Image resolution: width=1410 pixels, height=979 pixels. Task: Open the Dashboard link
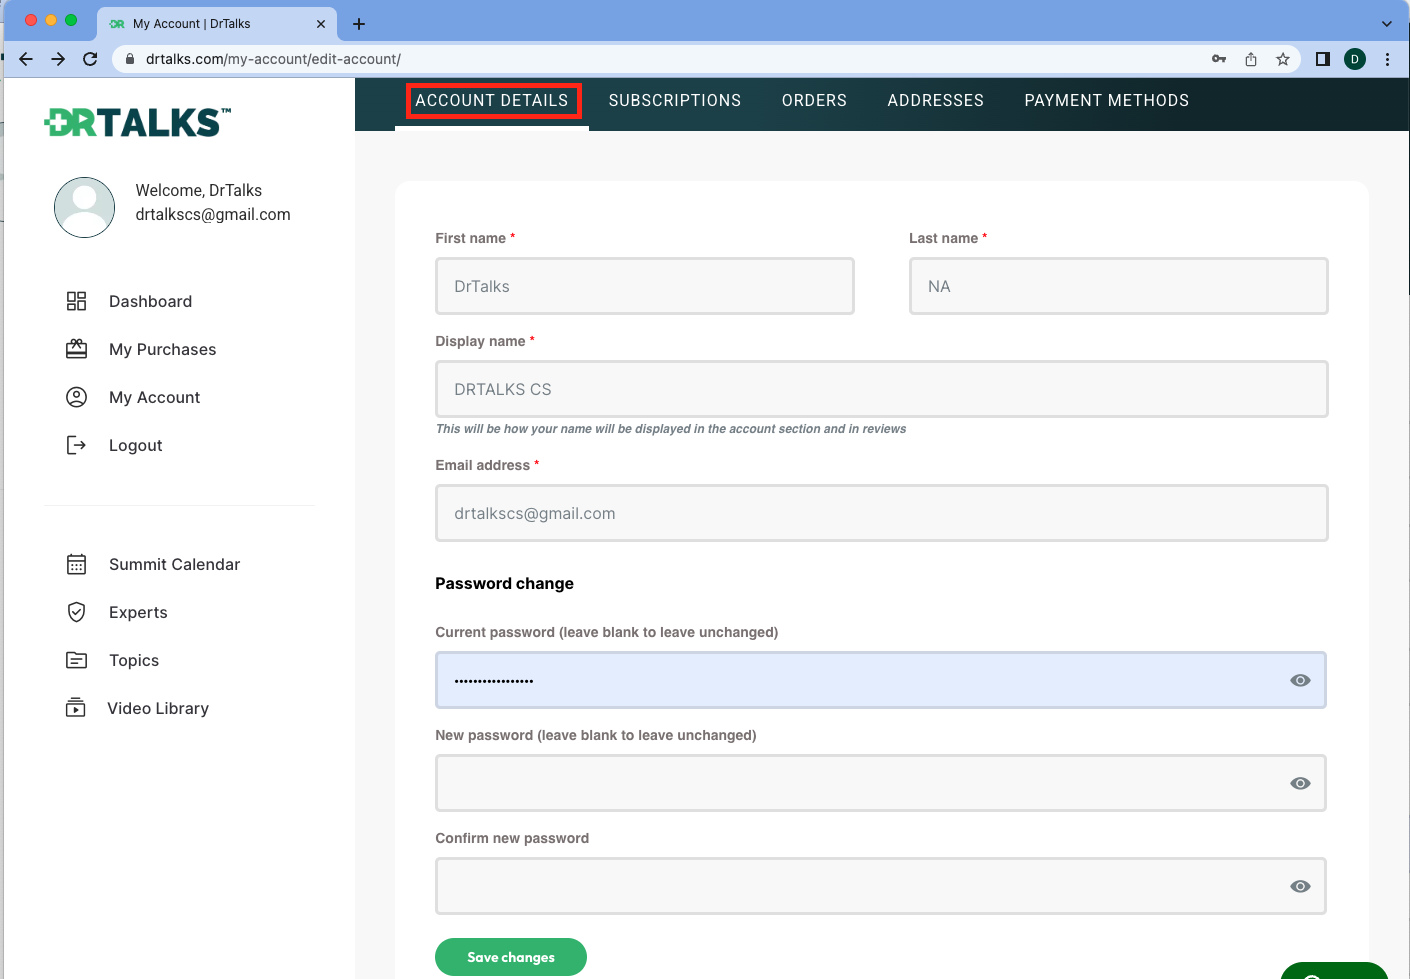click(x=150, y=301)
